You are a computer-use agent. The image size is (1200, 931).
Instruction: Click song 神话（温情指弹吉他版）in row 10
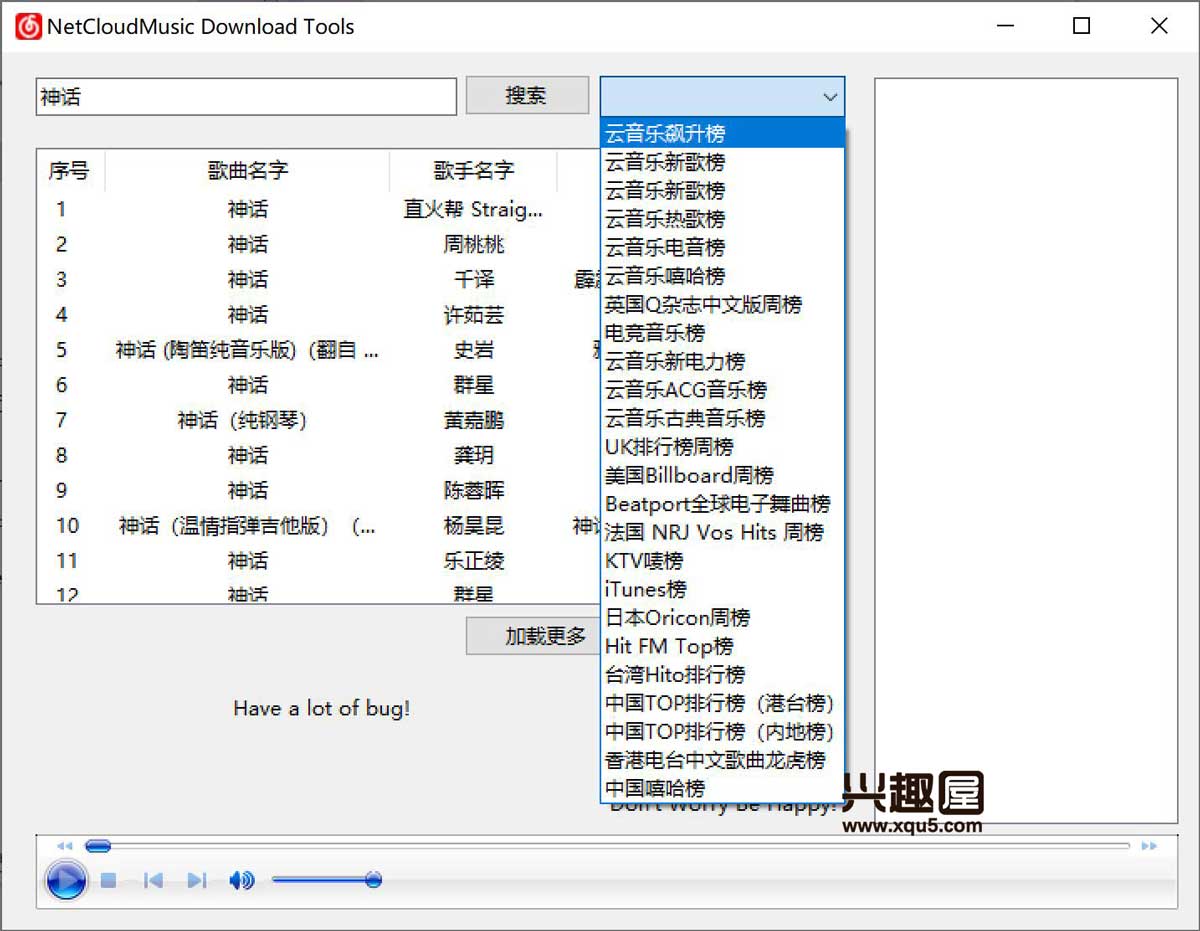click(x=247, y=526)
